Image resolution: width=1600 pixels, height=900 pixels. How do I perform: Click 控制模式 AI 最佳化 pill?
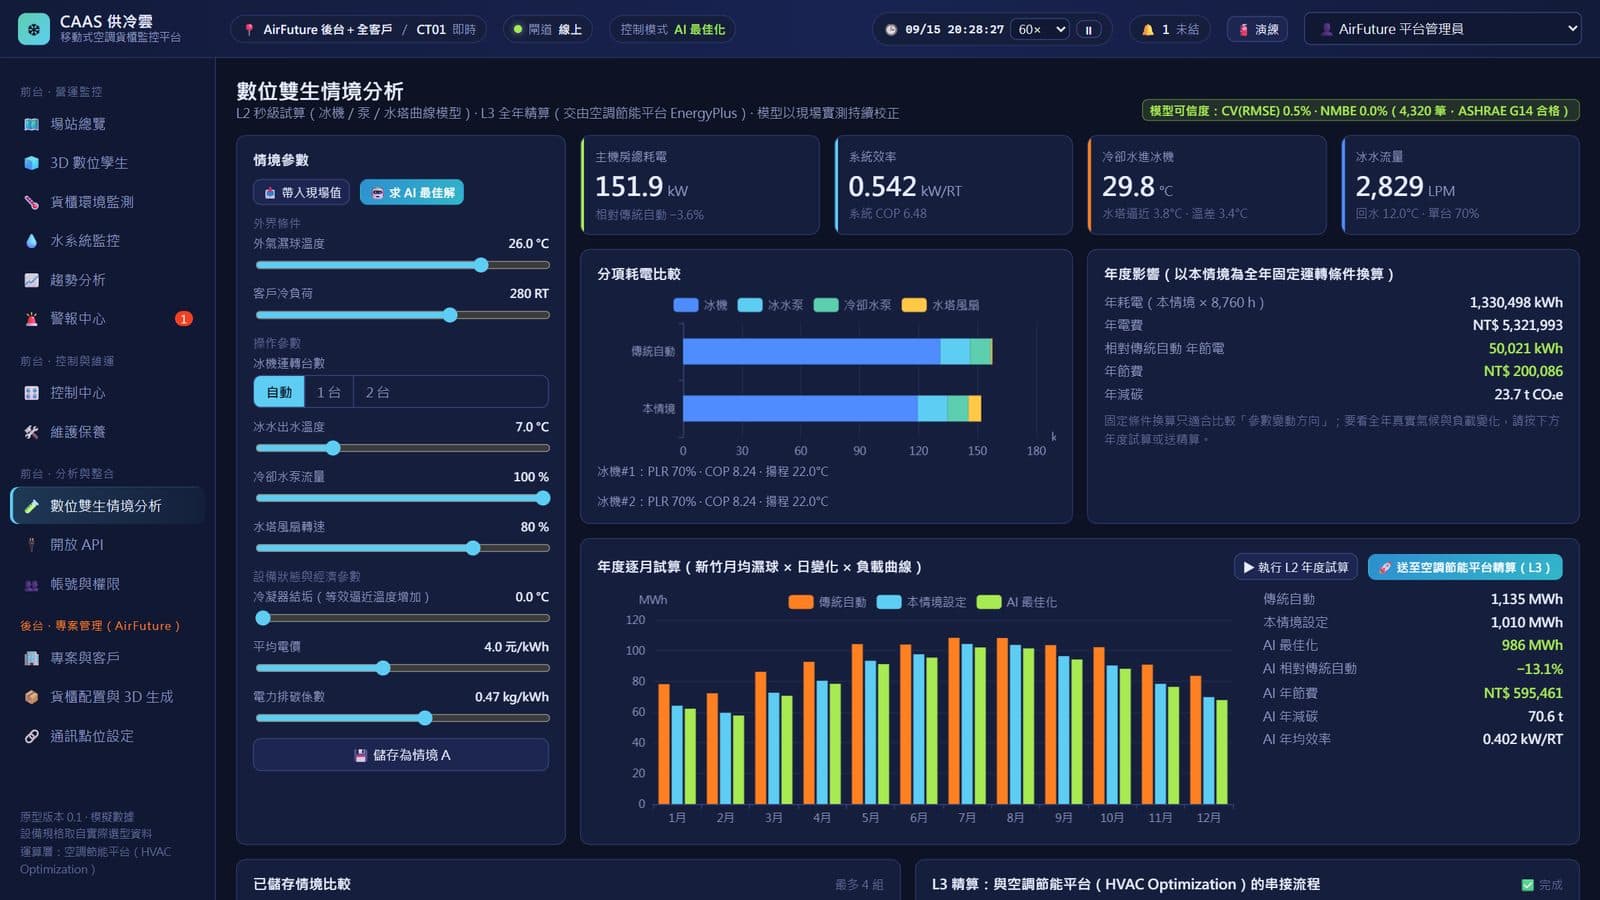click(x=672, y=30)
